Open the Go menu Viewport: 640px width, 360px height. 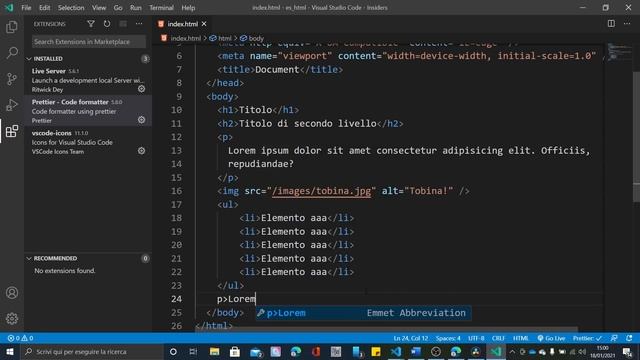click(118, 8)
